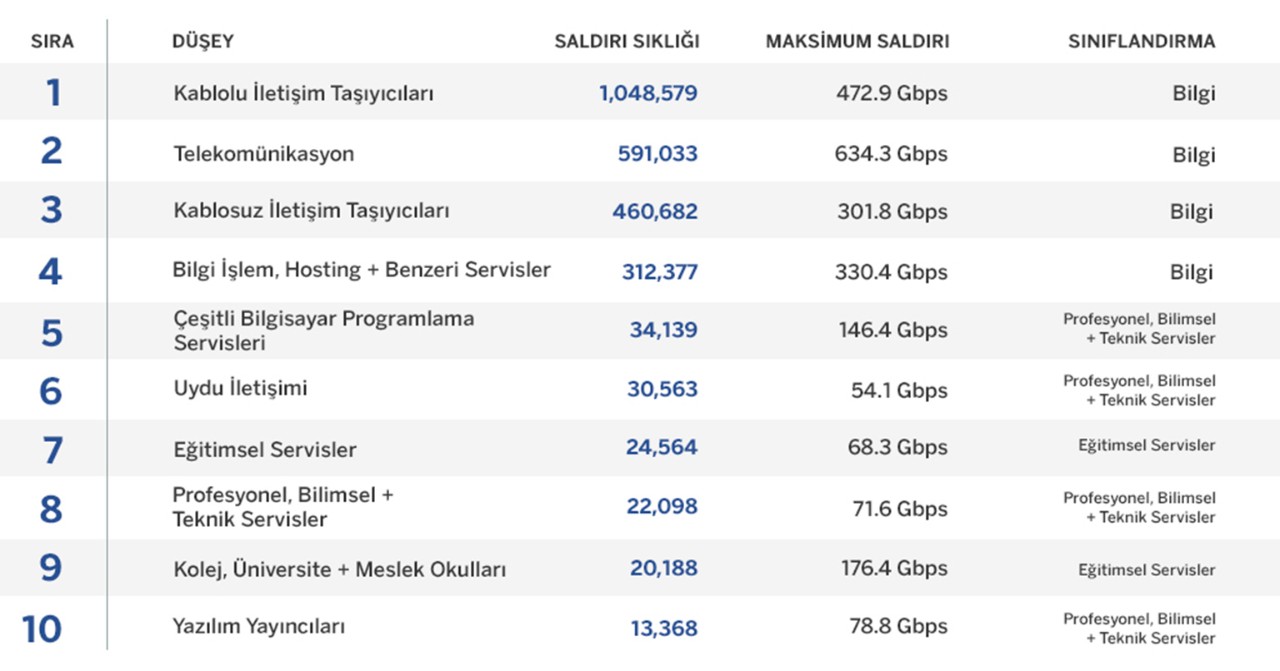Image resolution: width=1280 pixels, height=671 pixels.
Task: Select the Telekomünikasyon row label
Action: coord(264,154)
